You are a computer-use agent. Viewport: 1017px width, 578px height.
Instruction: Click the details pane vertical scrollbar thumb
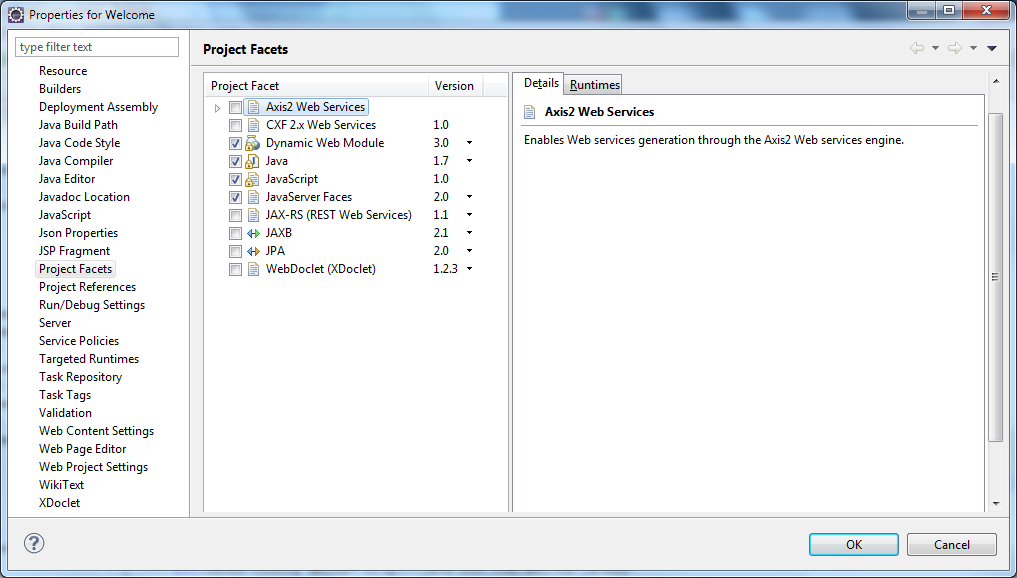coord(996,277)
